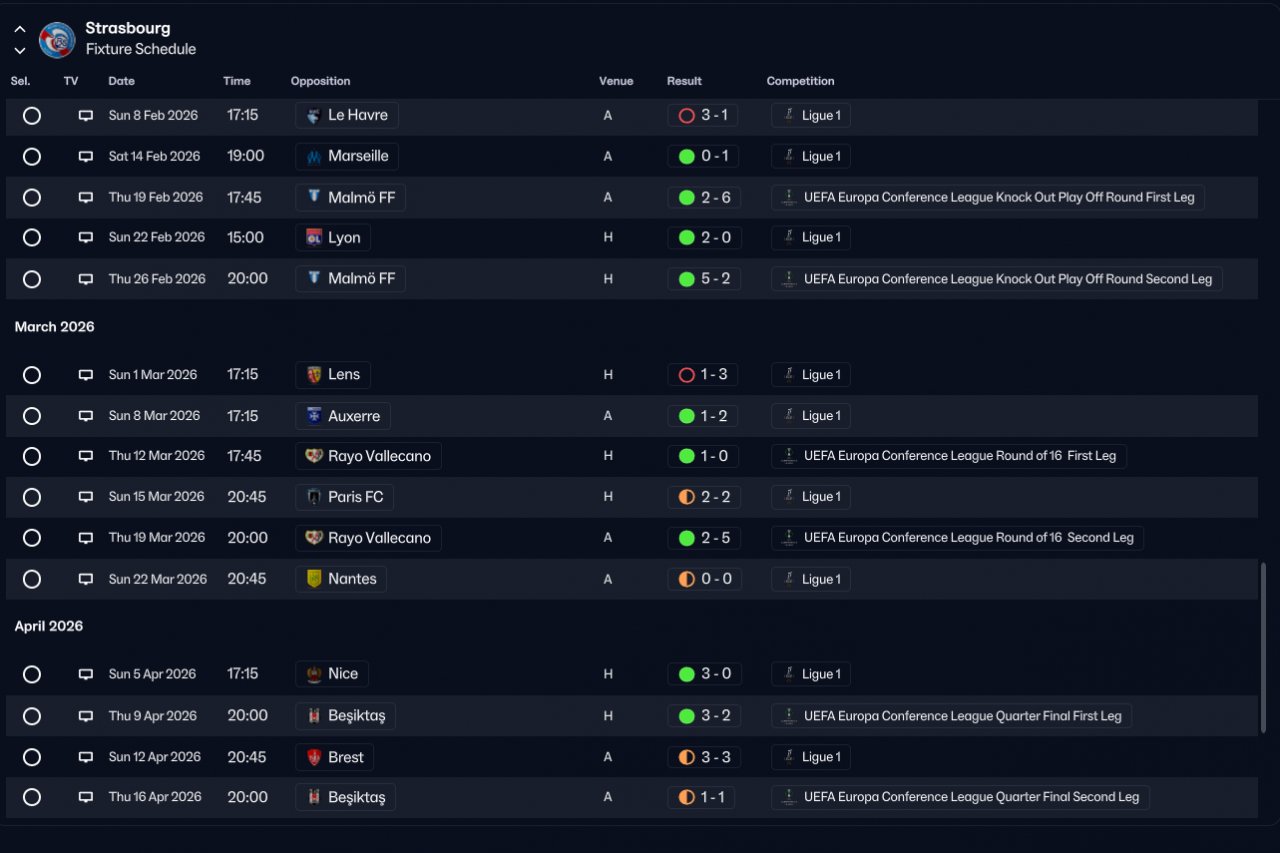Click TV icon for Marseille fixture
This screenshot has width=1280, height=853.
pos(86,157)
